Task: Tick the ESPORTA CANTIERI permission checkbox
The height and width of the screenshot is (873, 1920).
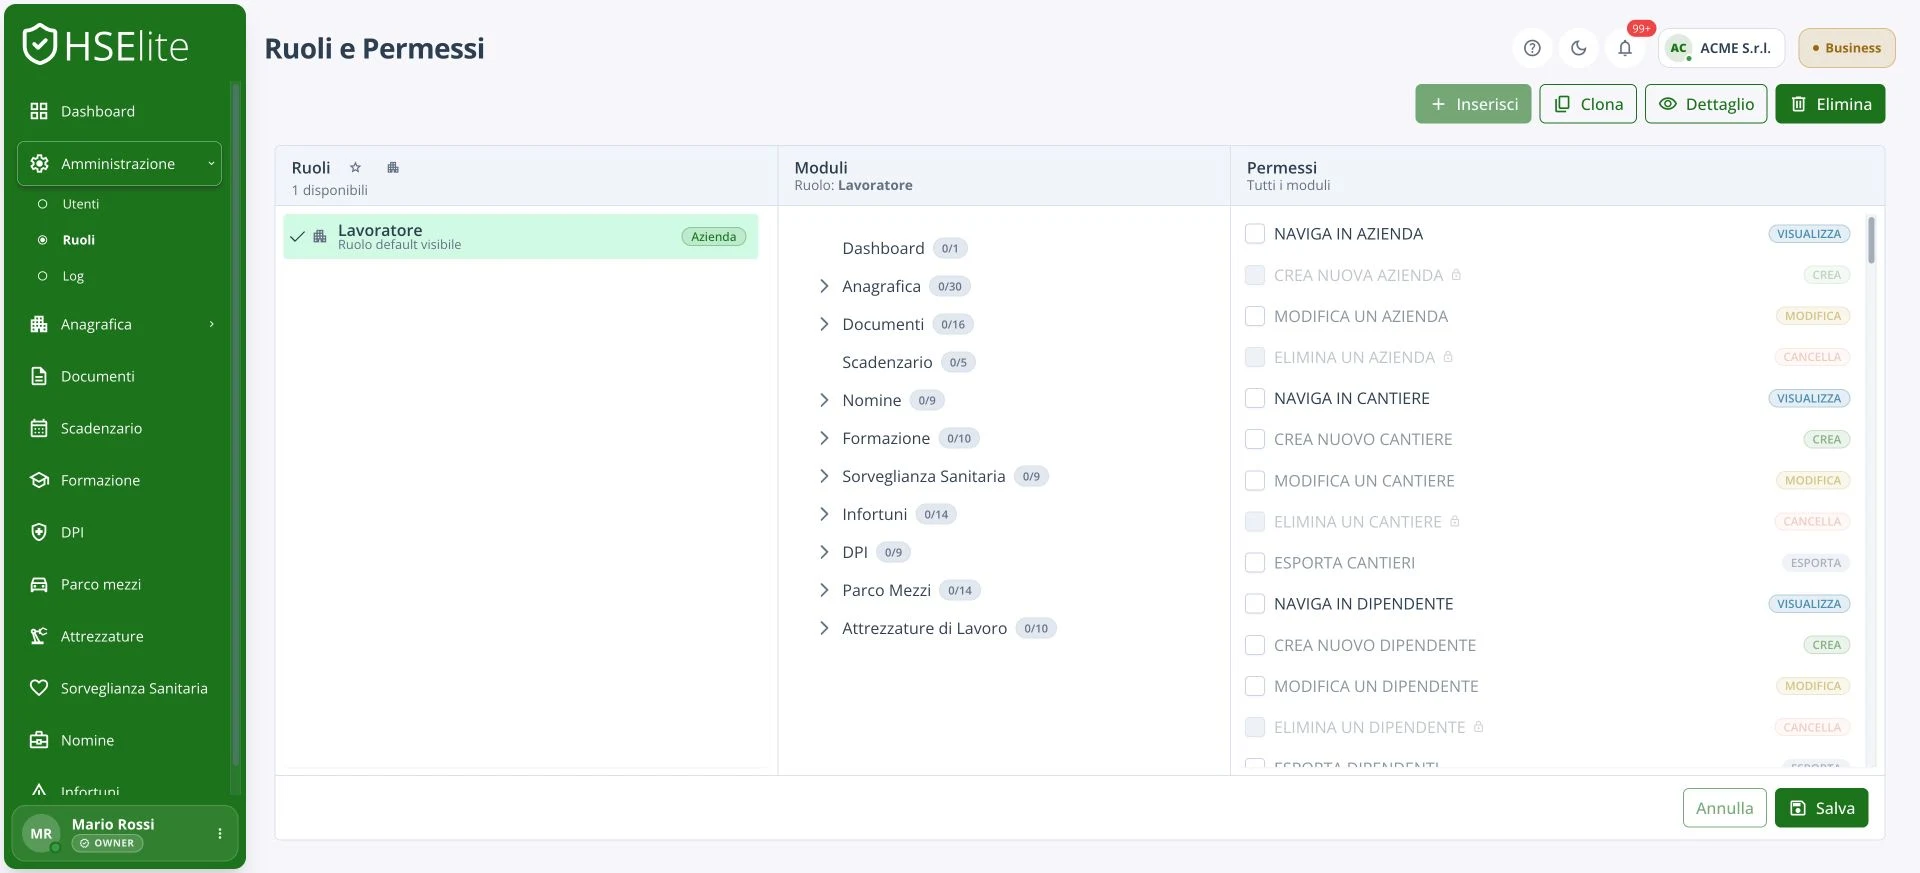Action: click(x=1255, y=563)
